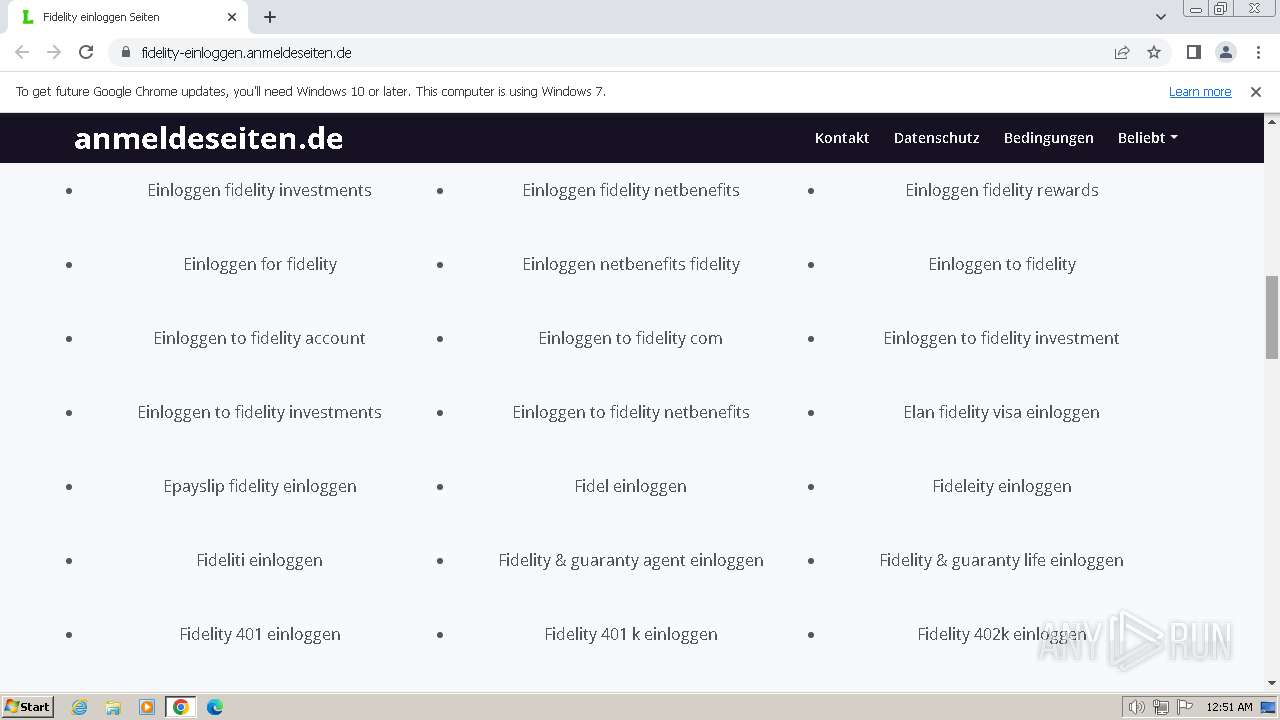Open Fidelity & guaranty agent einloggen
Screen dimensions: 1280x720
631,560
